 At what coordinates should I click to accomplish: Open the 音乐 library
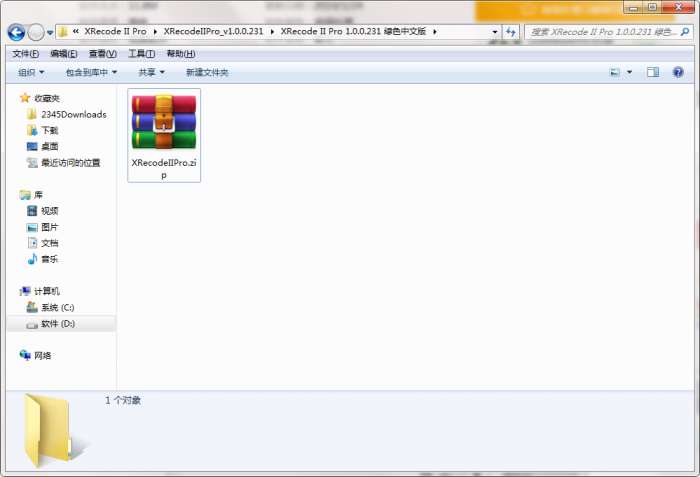tap(50, 259)
